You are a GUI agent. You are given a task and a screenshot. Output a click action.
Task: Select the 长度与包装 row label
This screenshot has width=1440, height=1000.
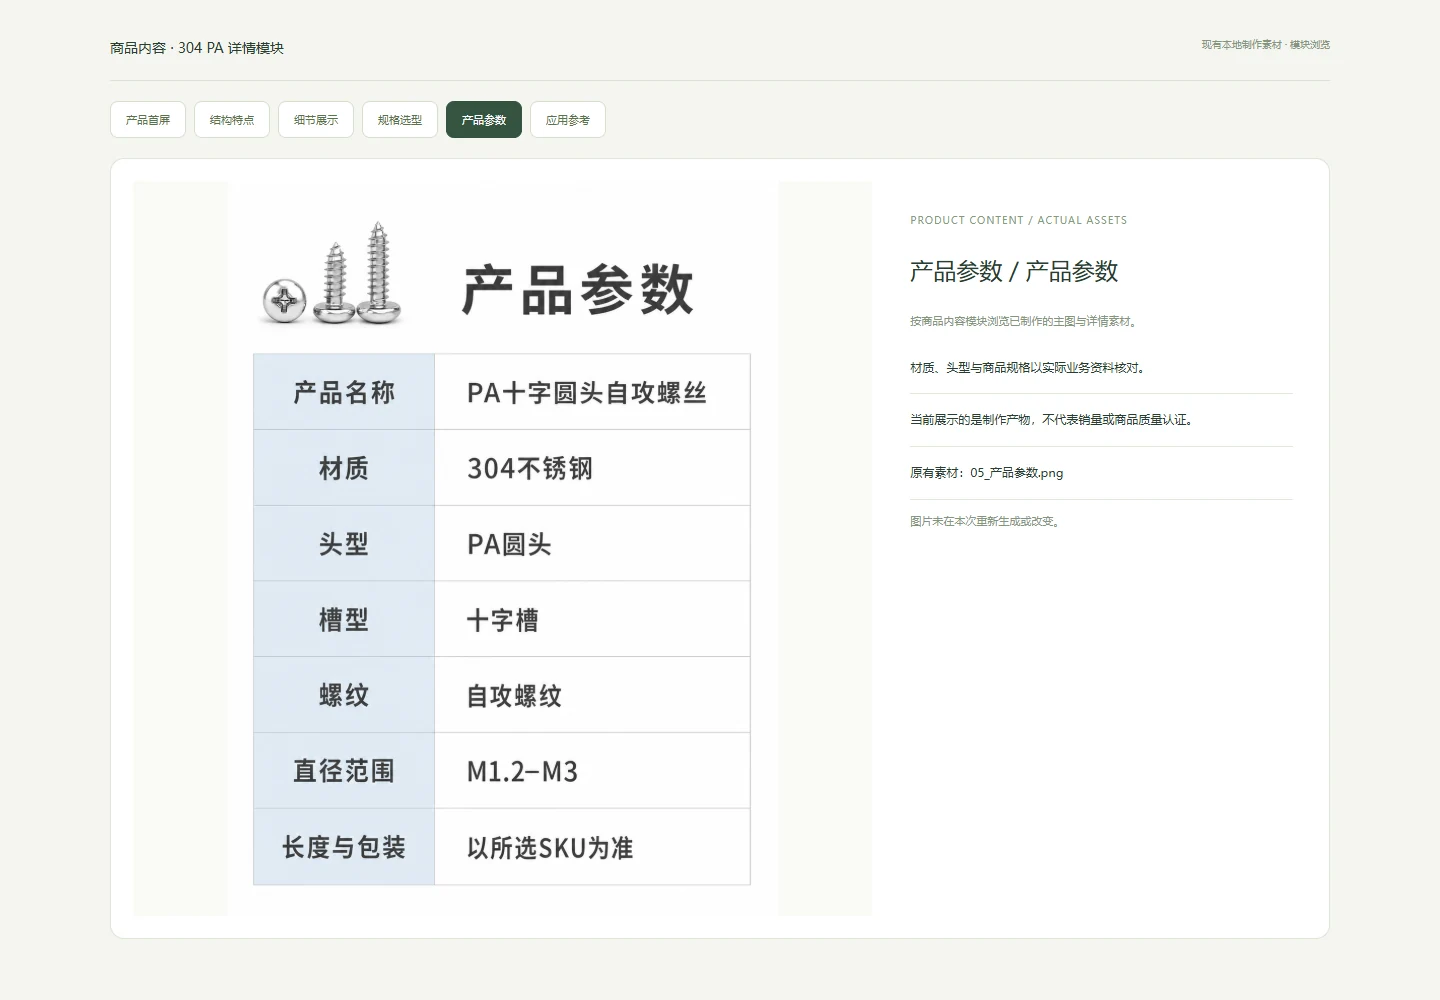(x=344, y=847)
